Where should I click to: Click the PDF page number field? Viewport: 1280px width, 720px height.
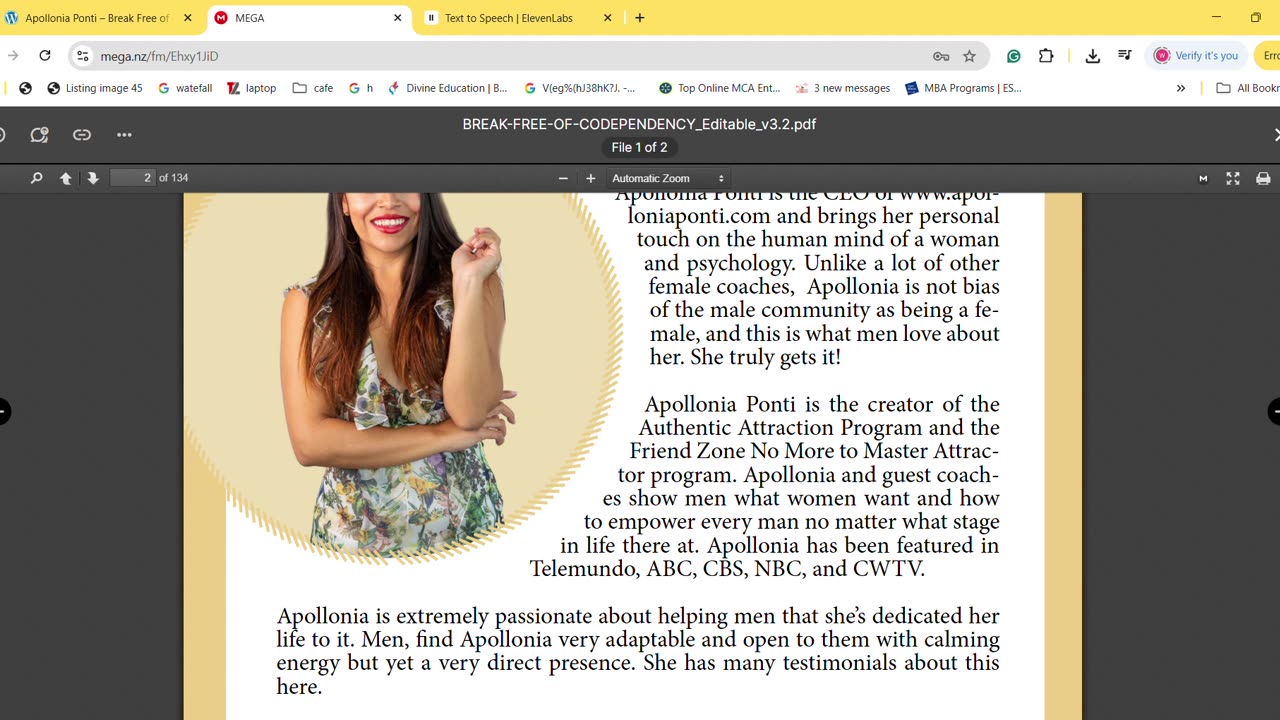tap(133, 178)
